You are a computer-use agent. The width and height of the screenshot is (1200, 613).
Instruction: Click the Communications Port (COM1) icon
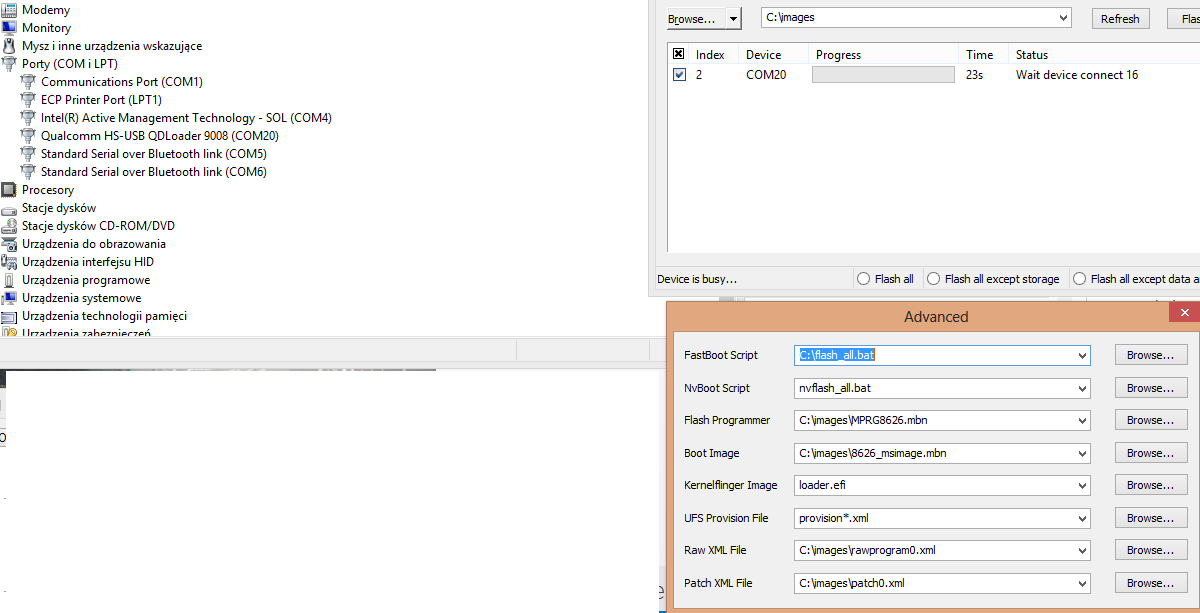tap(28, 82)
